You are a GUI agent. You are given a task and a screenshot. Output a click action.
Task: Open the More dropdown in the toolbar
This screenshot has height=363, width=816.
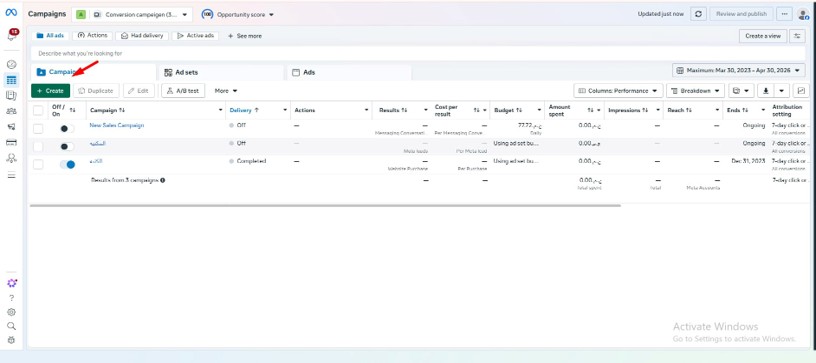point(226,90)
